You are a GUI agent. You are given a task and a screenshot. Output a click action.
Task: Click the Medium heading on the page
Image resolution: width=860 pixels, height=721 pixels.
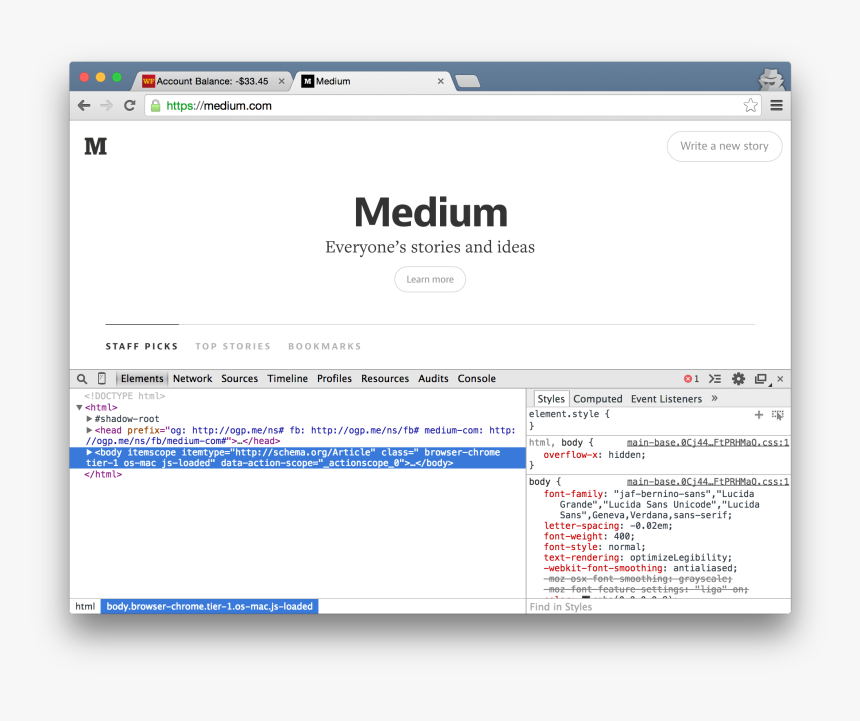tap(431, 212)
